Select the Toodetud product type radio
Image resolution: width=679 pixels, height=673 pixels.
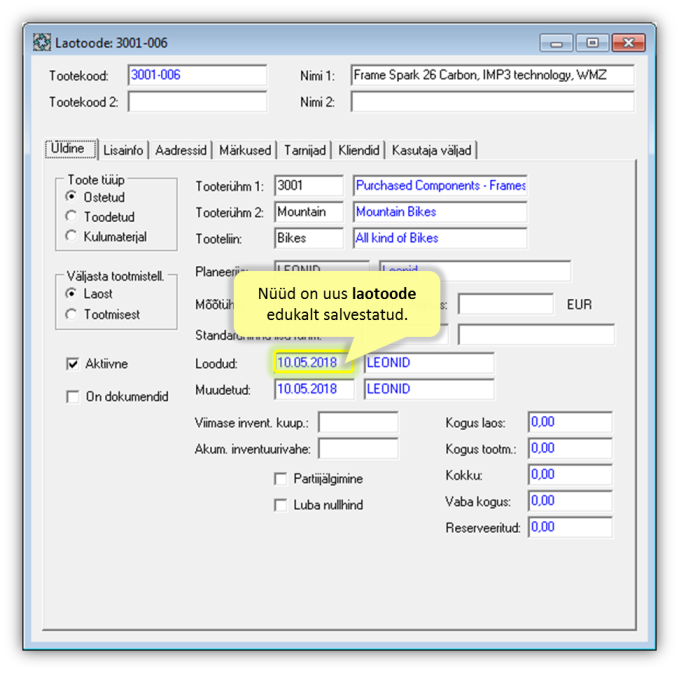coord(71,216)
